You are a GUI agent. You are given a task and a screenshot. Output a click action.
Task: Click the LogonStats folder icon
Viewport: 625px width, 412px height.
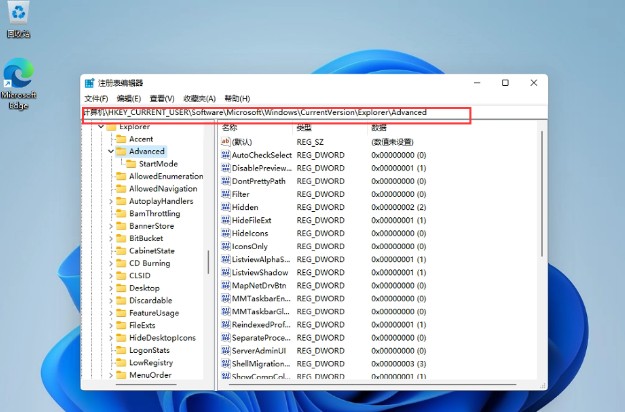click(121, 350)
